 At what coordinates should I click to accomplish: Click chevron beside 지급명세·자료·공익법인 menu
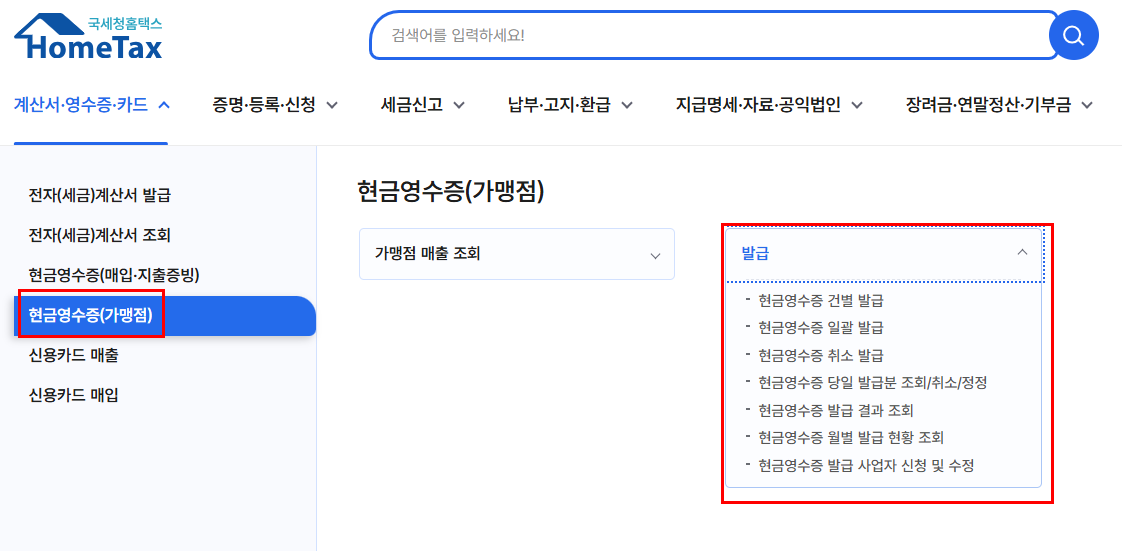tap(857, 106)
